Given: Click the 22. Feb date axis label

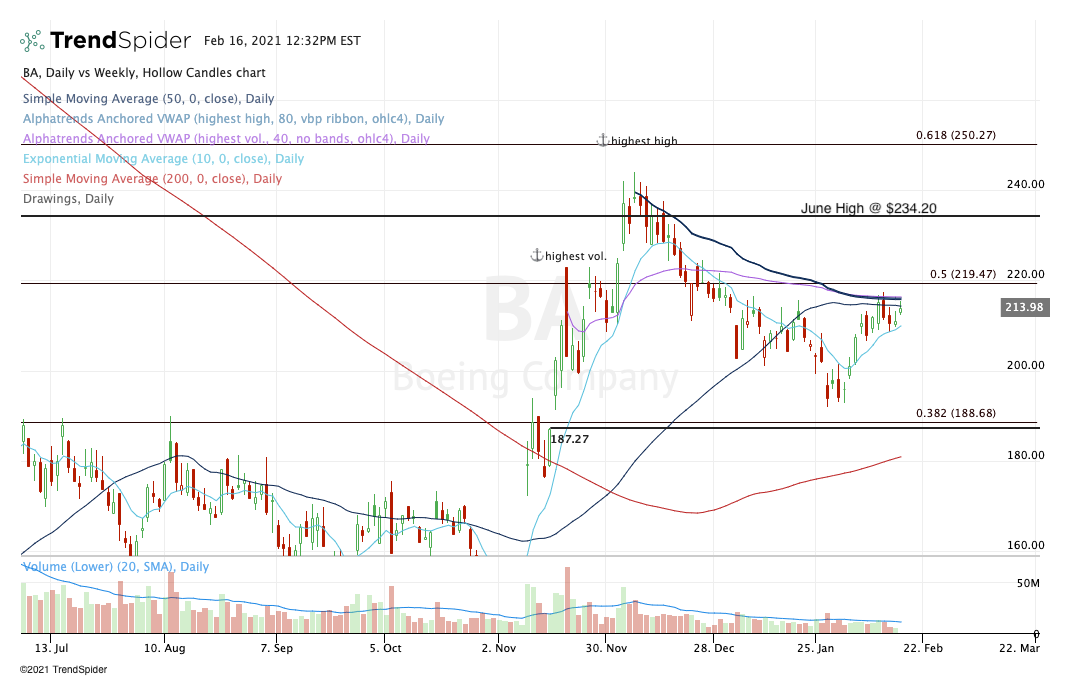Looking at the screenshot, I should pos(923,648).
